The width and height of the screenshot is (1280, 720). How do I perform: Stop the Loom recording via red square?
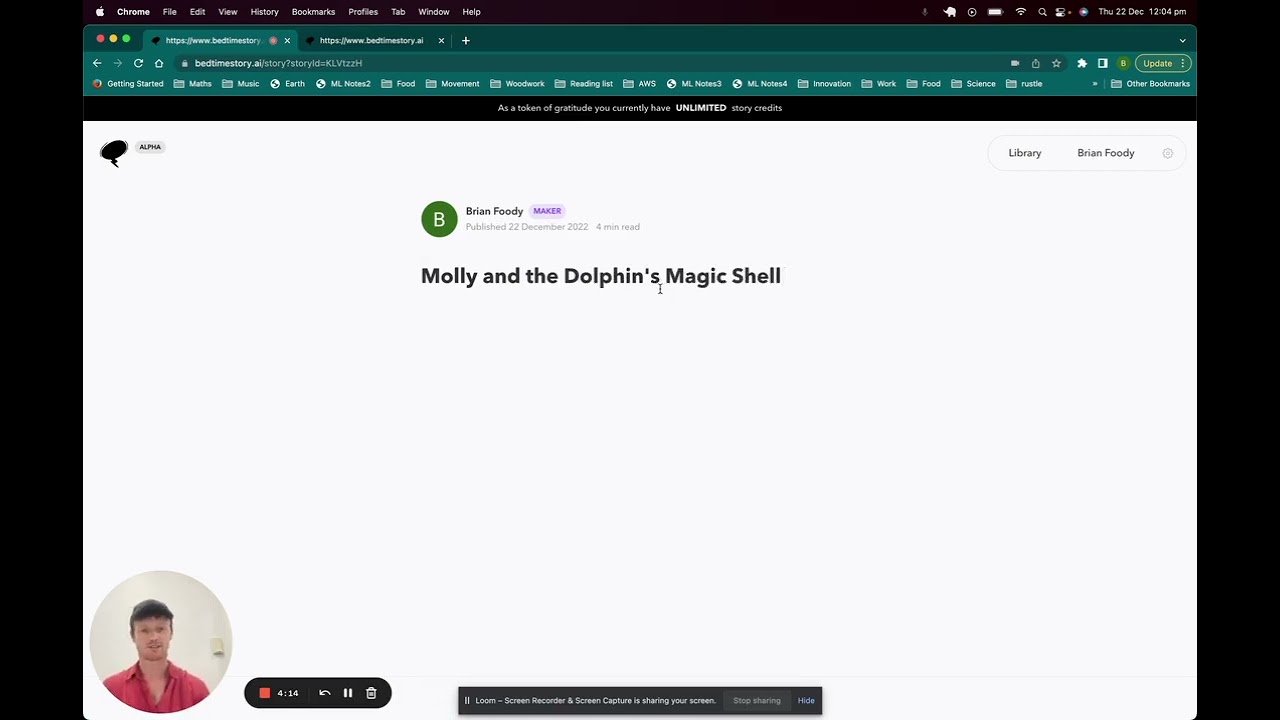pos(264,692)
